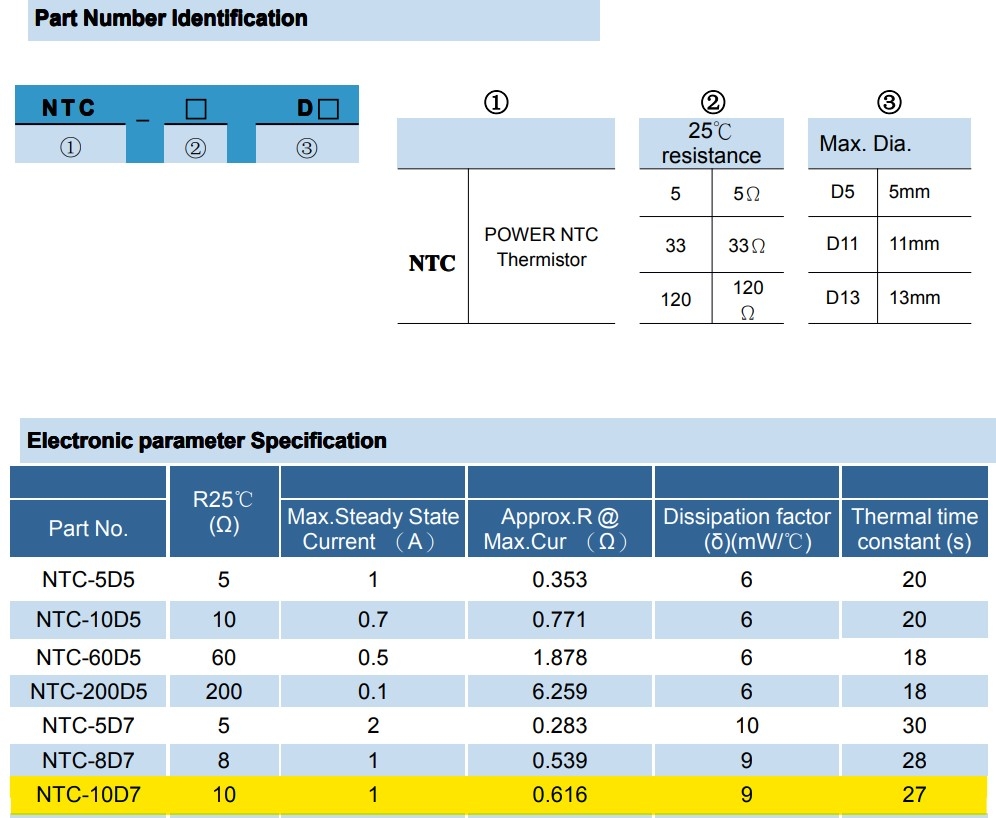Select the NTC-200D5 part number cell
Viewport: 996px width, 818px height.
click(x=88, y=691)
